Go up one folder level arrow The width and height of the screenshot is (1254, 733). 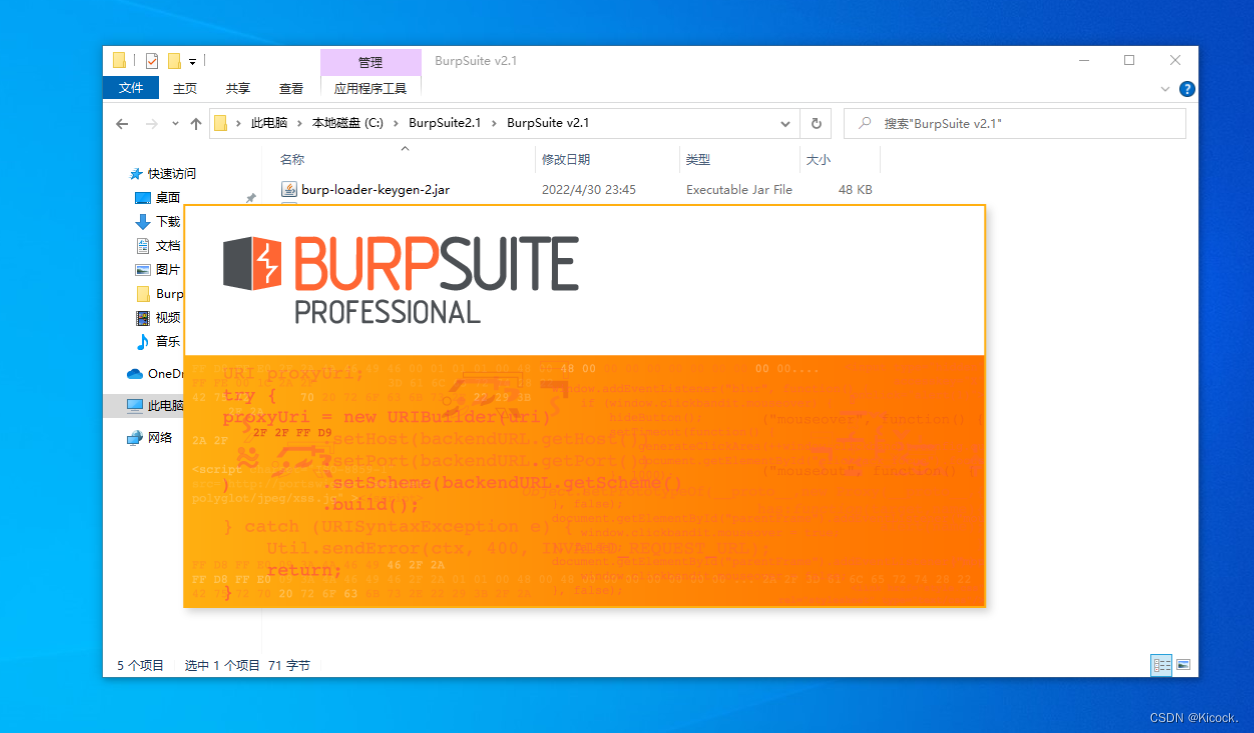coord(196,124)
